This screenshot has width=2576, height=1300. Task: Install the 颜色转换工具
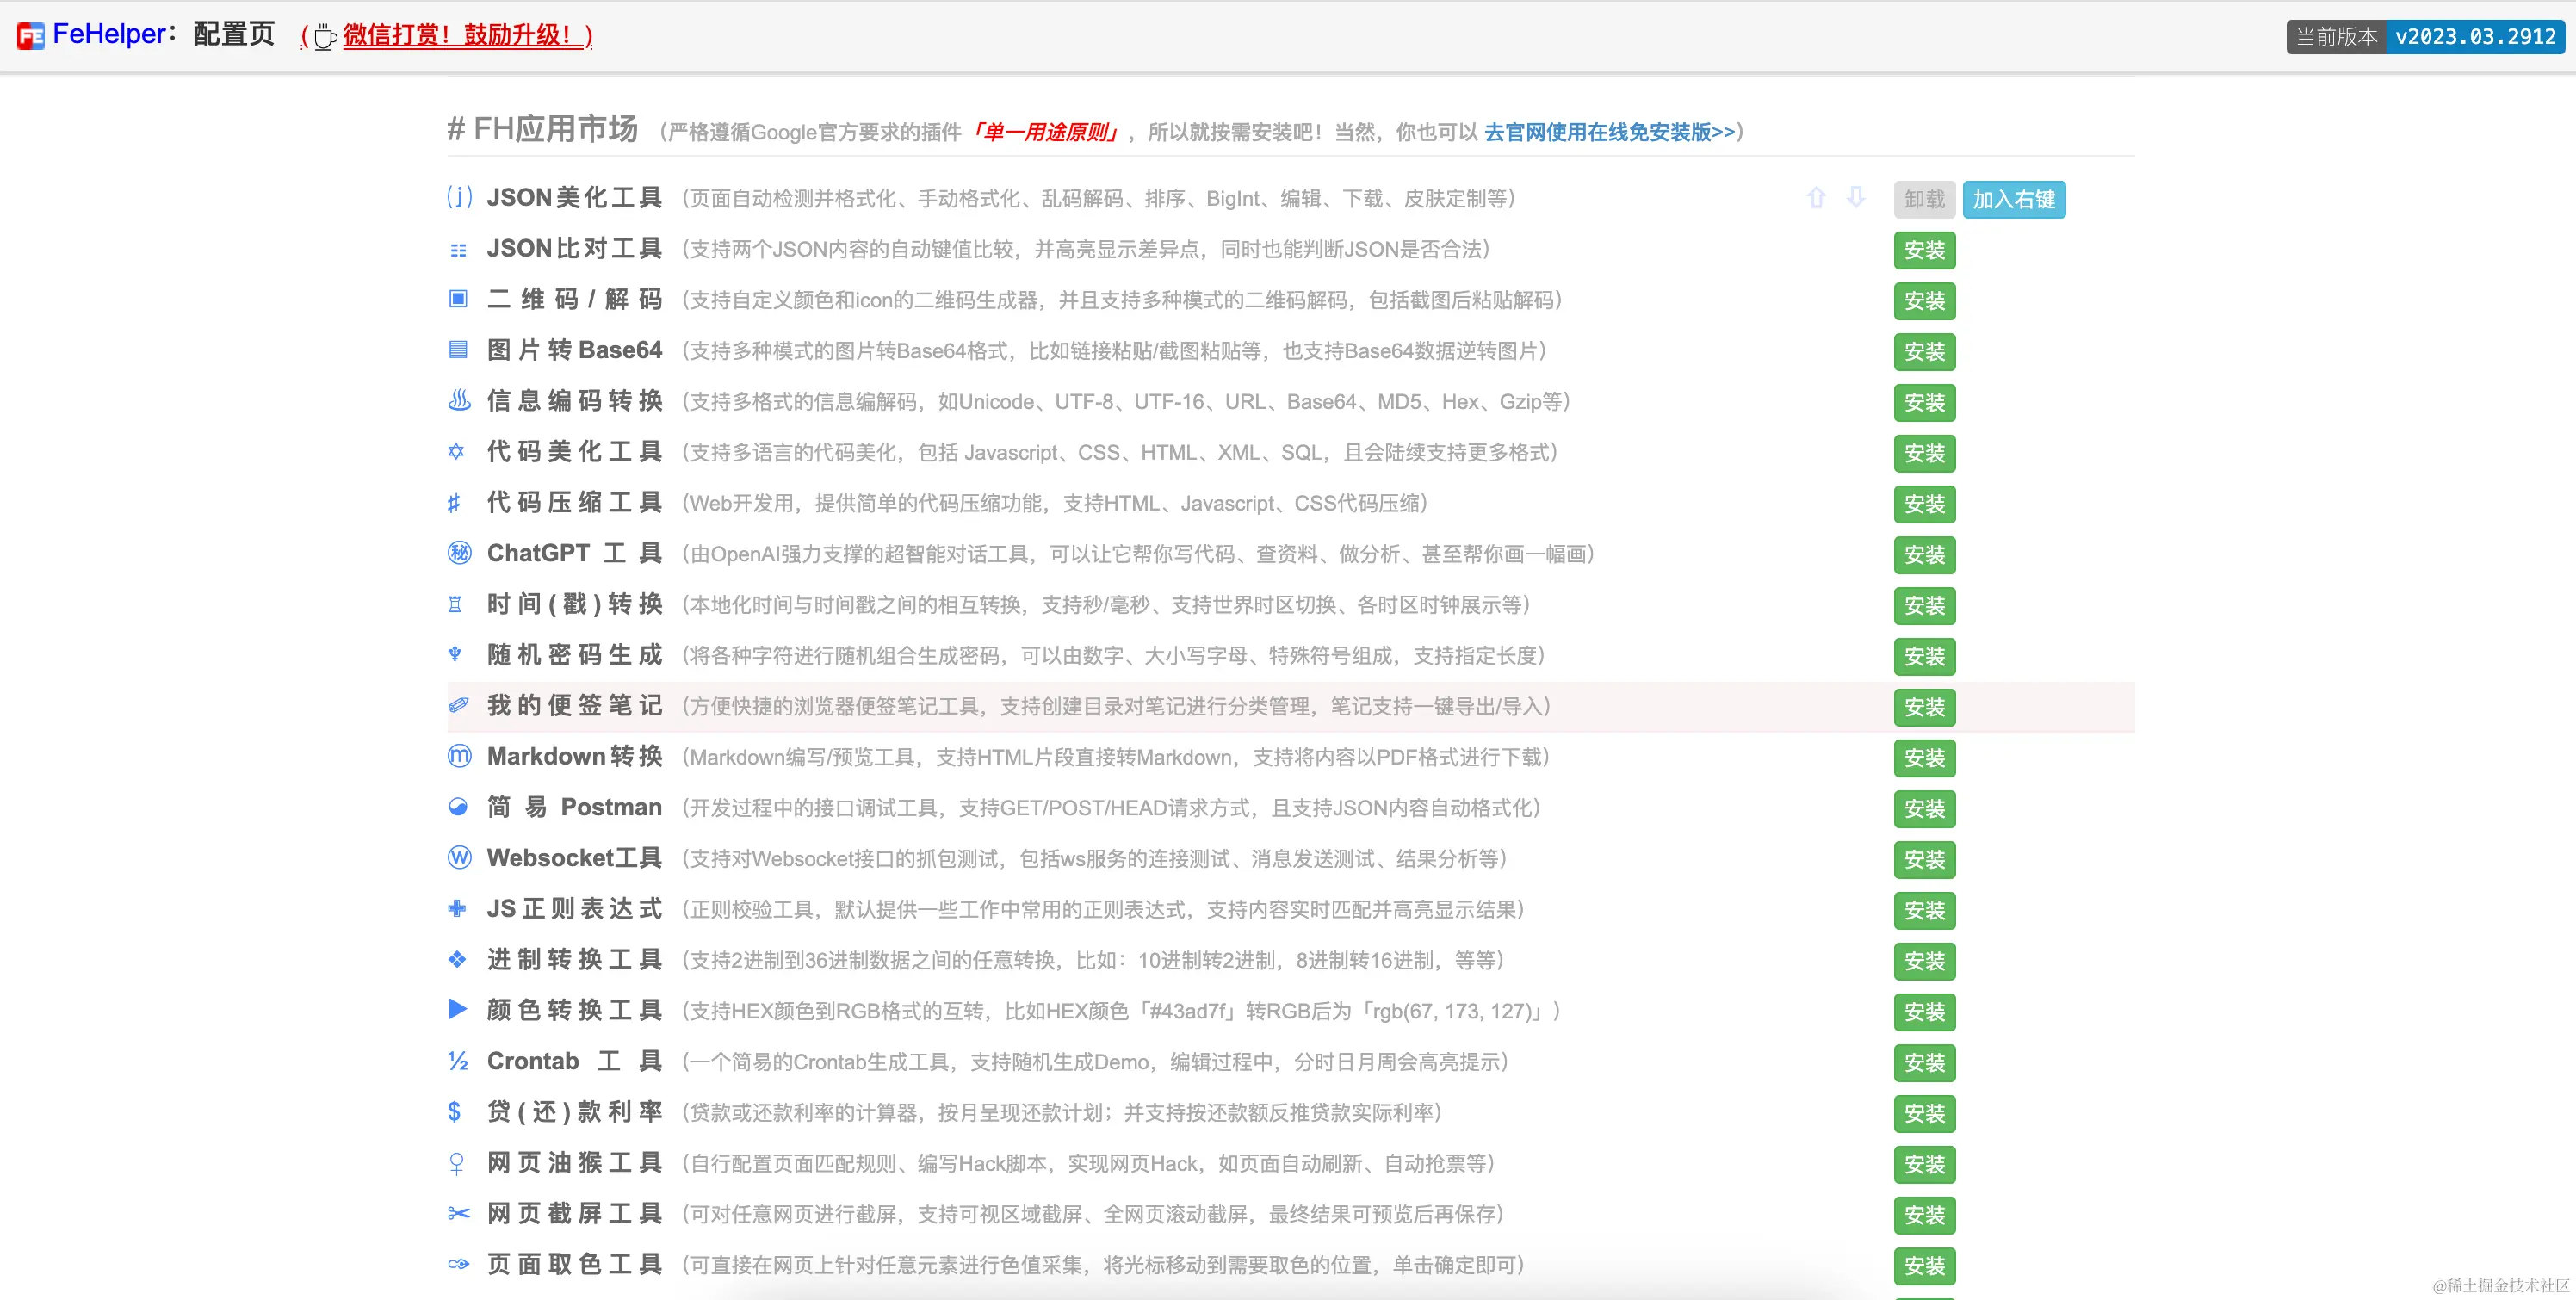1924,1012
